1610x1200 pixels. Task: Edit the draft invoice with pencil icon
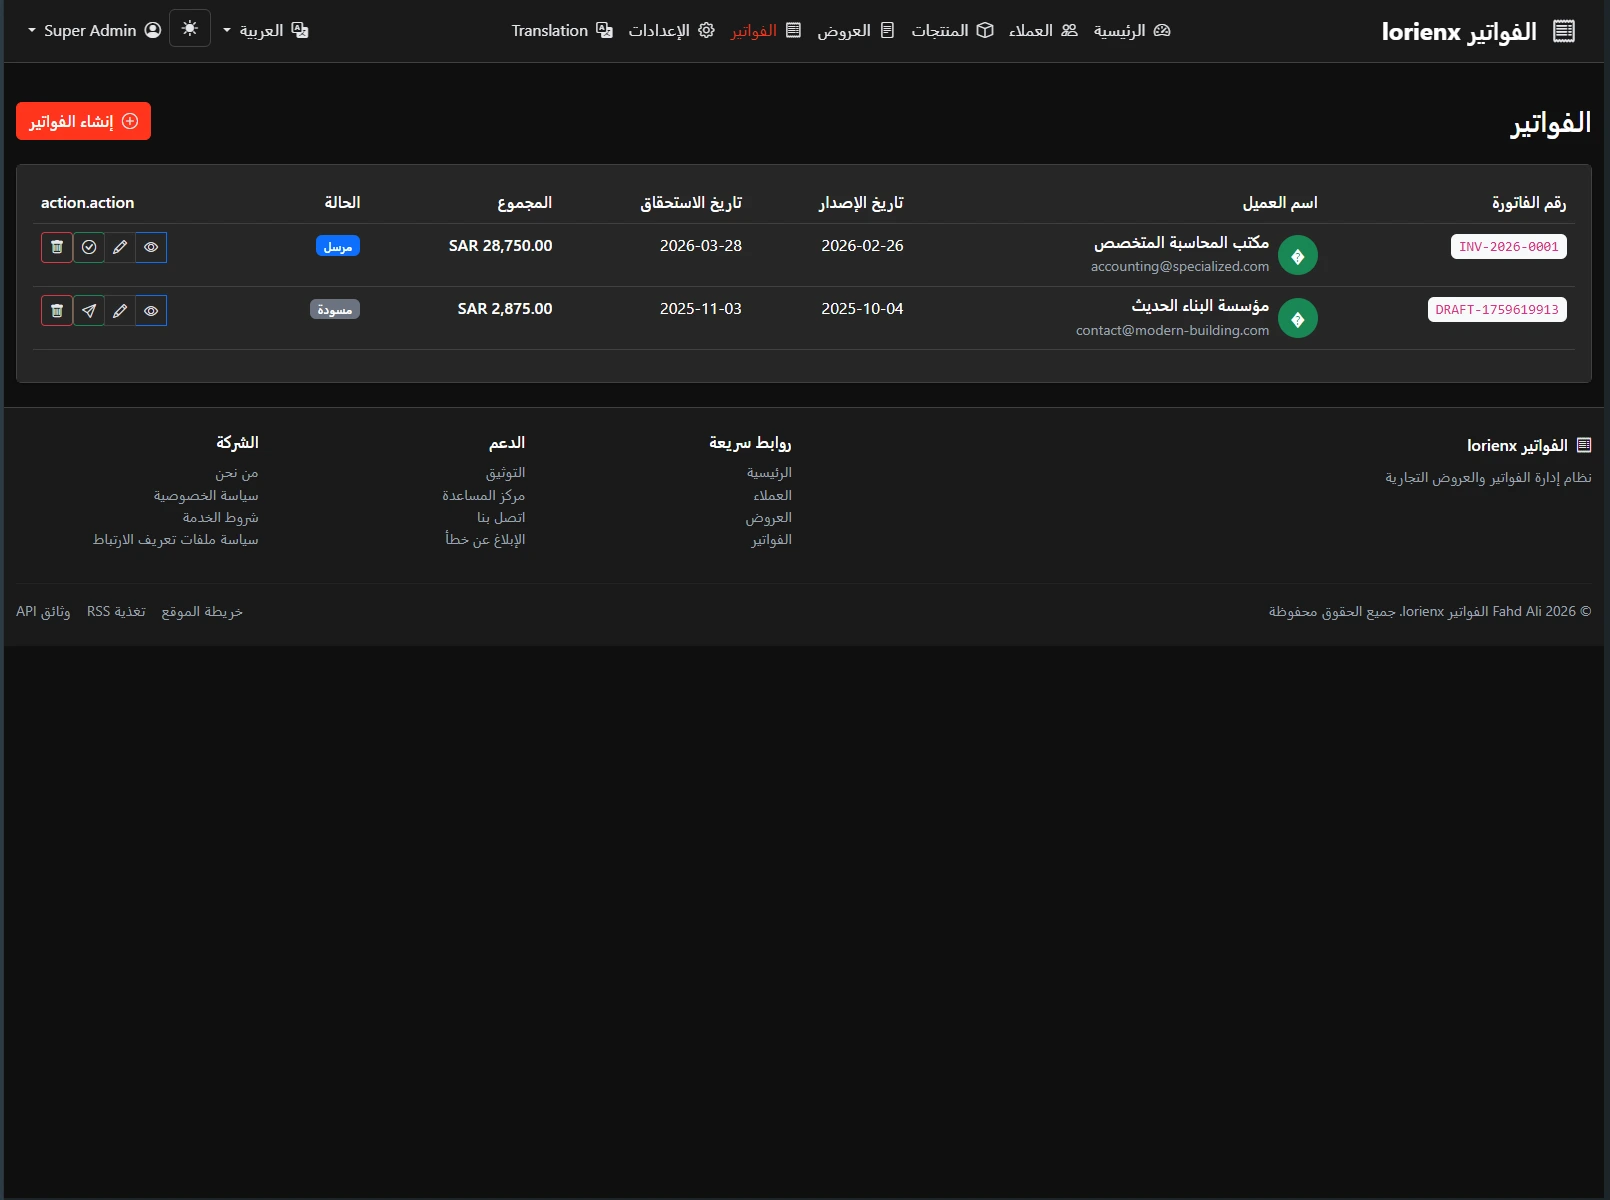[120, 311]
